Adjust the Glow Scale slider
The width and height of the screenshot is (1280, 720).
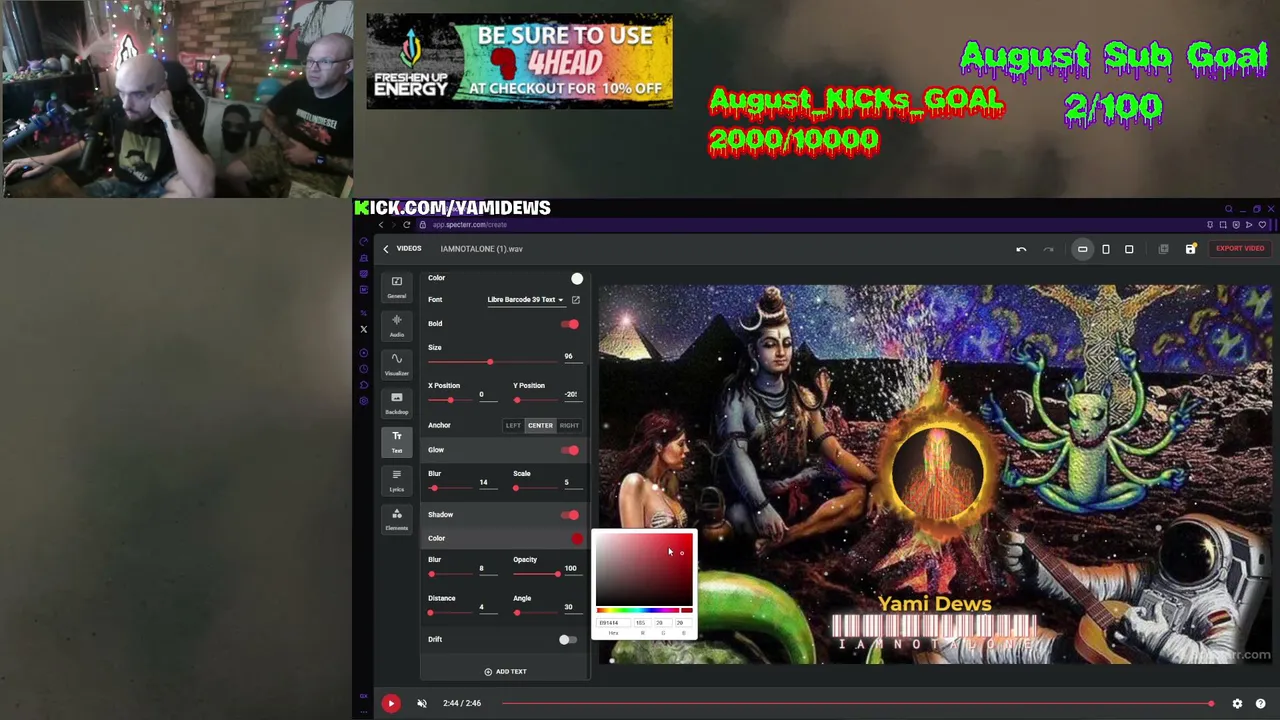click(x=535, y=488)
